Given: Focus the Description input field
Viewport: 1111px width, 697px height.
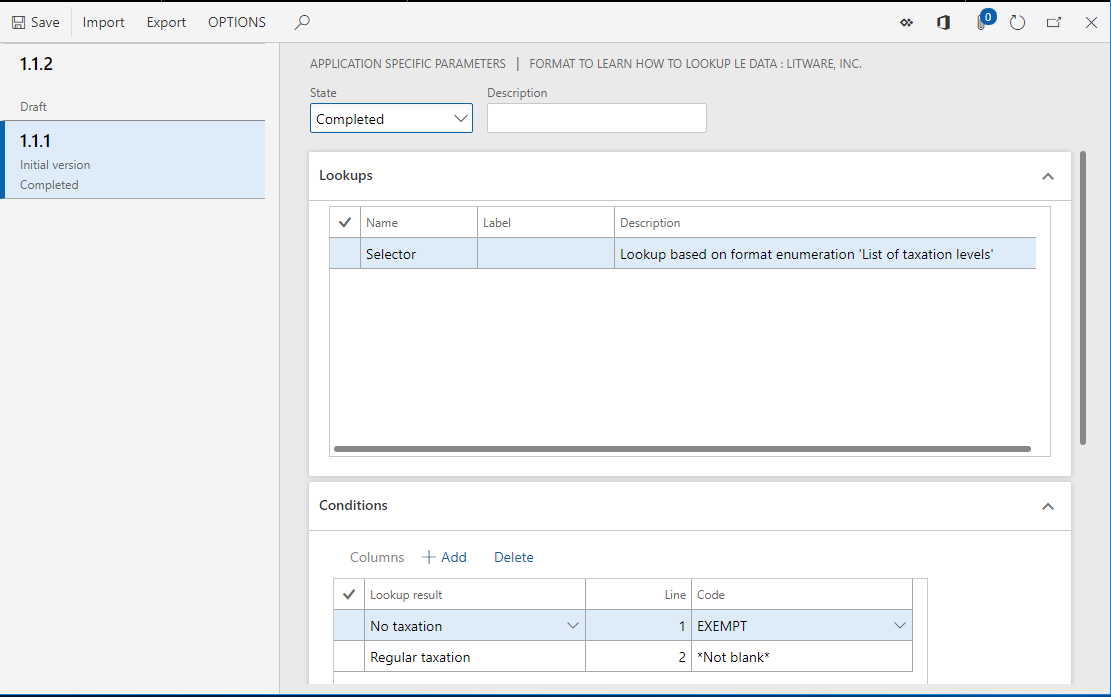Looking at the screenshot, I should 597,118.
